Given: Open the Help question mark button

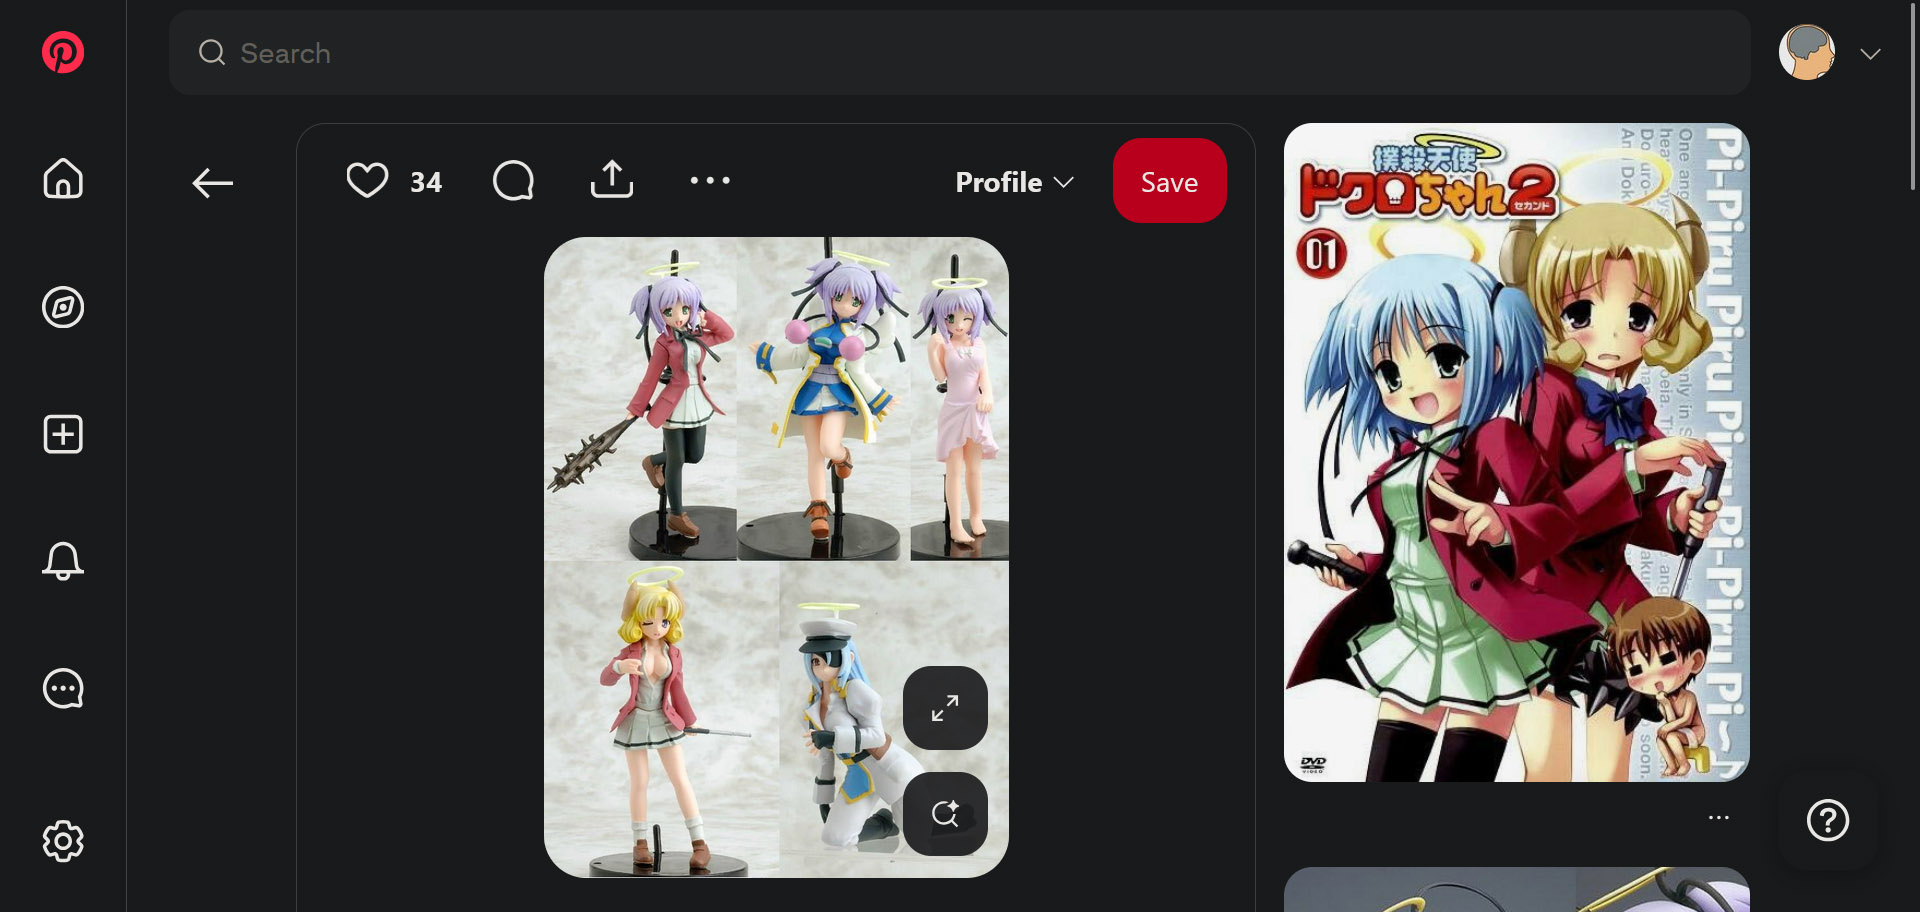Looking at the screenshot, I should [x=1828, y=821].
